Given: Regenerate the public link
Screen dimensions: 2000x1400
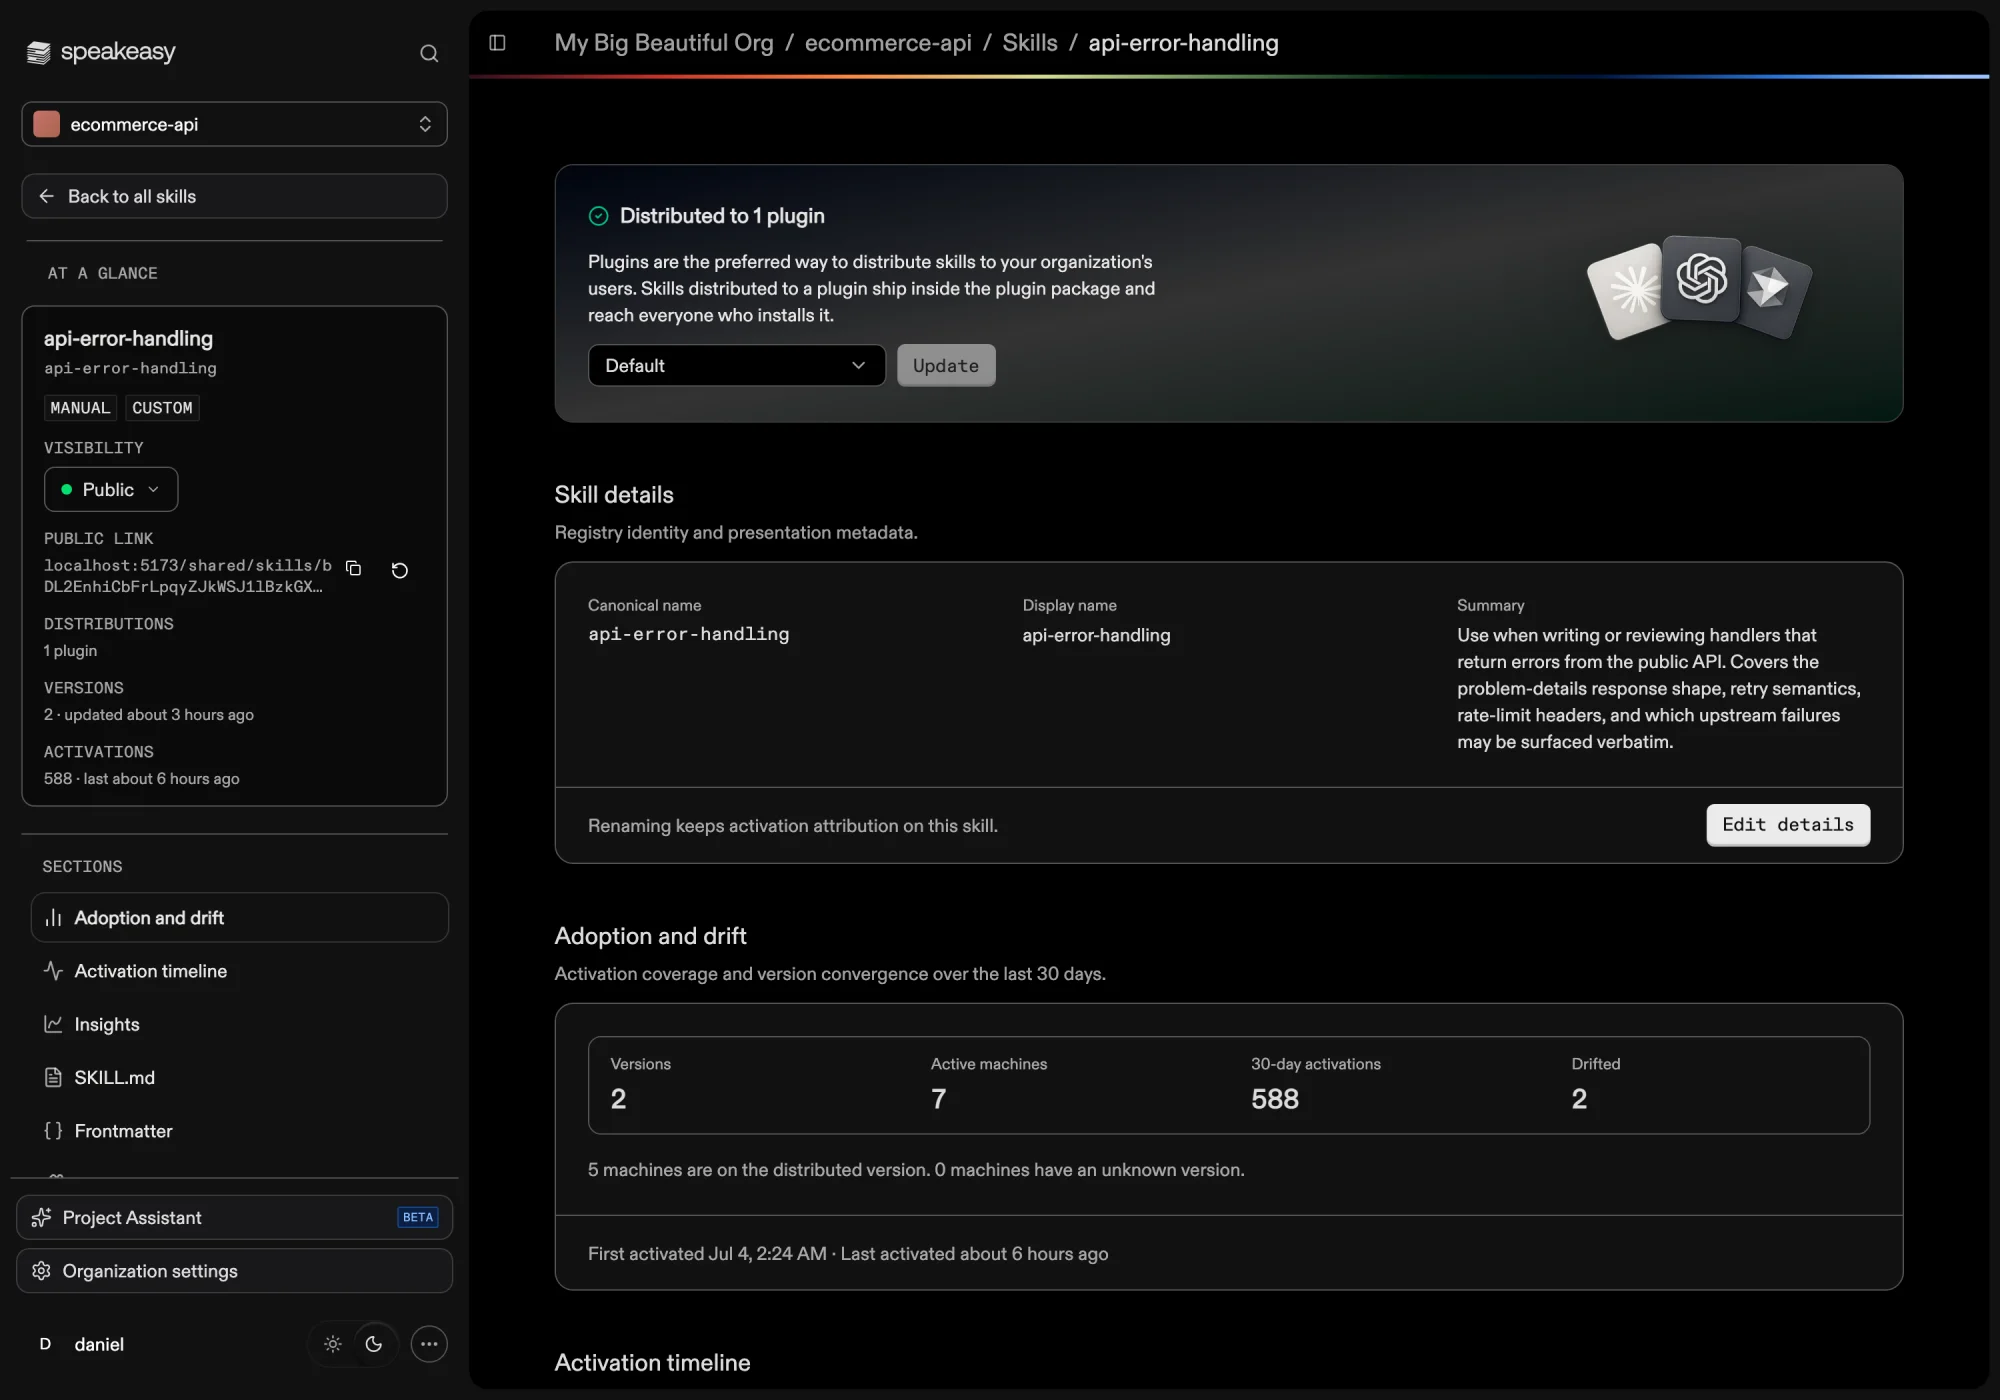Looking at the screenshot, I should point(400,570).
